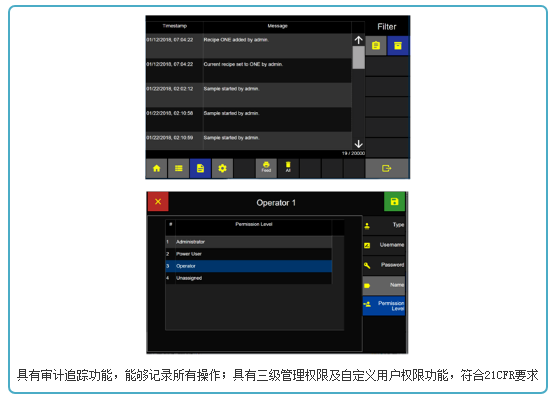Image resolution: width=559 pixels, height=402 pixels.
Task: Select Unassigned permission level row
Action: pyautogui.click(x=248, y=278)
